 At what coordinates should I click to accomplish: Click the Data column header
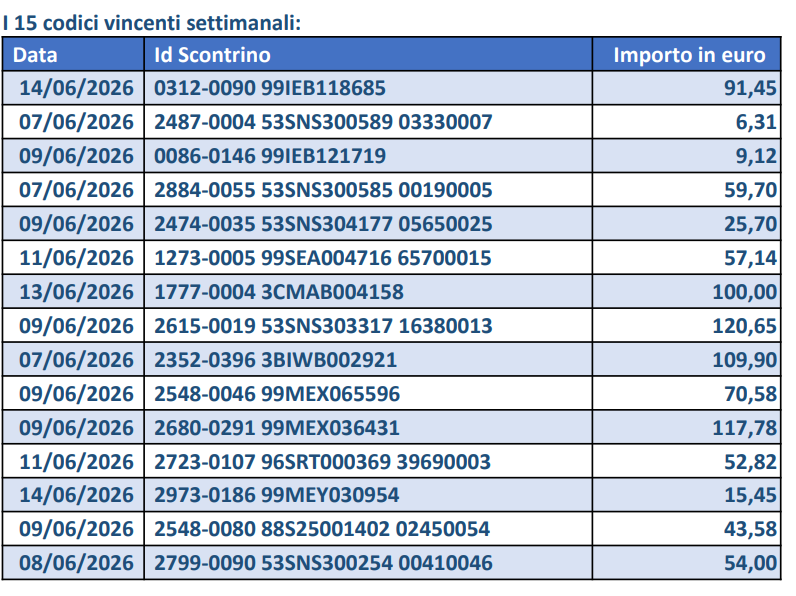coord(74,54)
